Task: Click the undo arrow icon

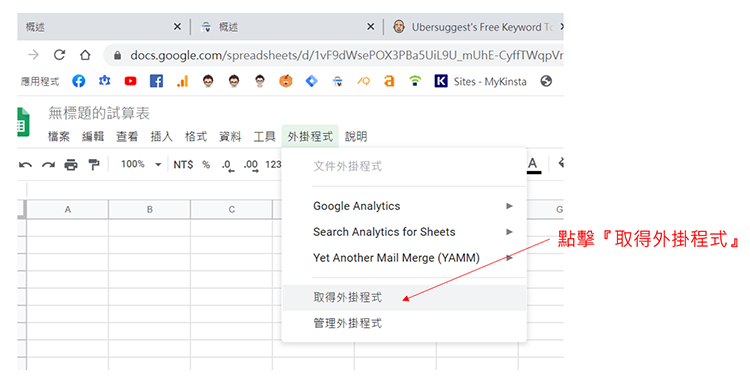Action: click(25, 165)
